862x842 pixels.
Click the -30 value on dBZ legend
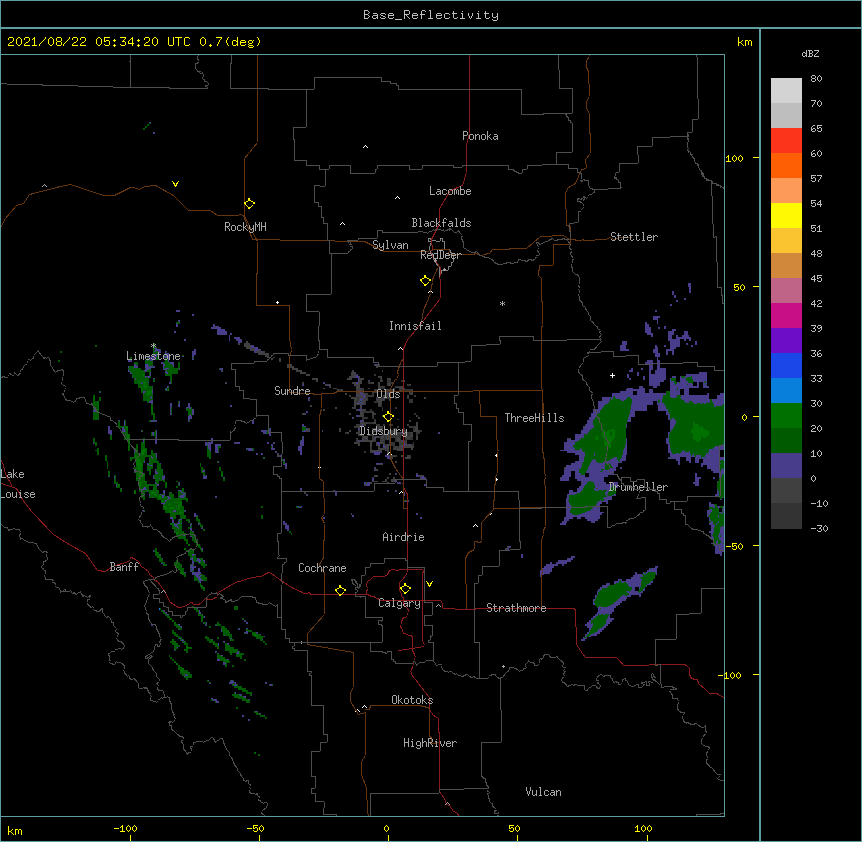point(819,529)
